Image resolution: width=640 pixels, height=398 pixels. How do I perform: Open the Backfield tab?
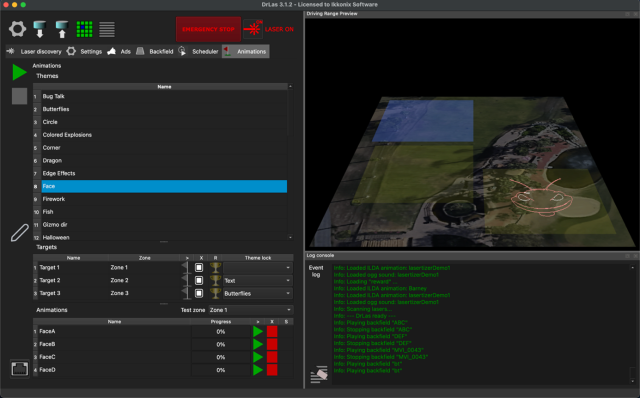click(x=155, y=51)
